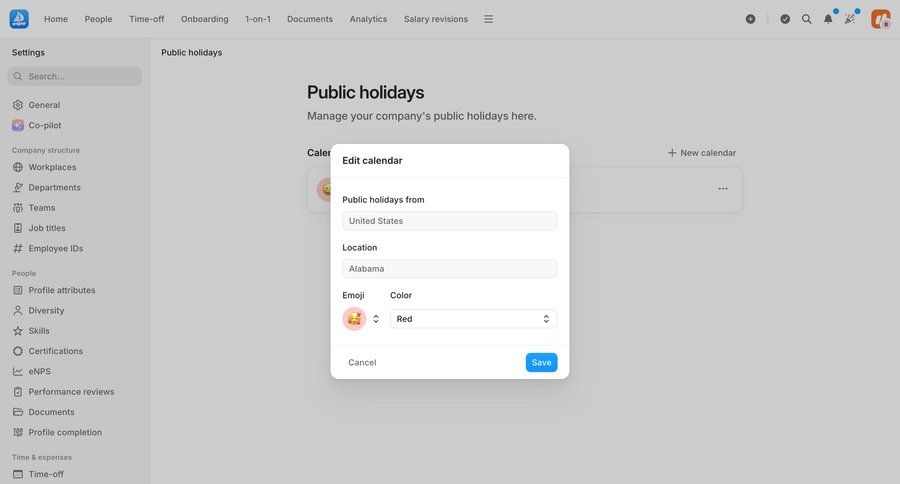Open Profile completion settings
900x484 pixels.
[x=65, y=432]
